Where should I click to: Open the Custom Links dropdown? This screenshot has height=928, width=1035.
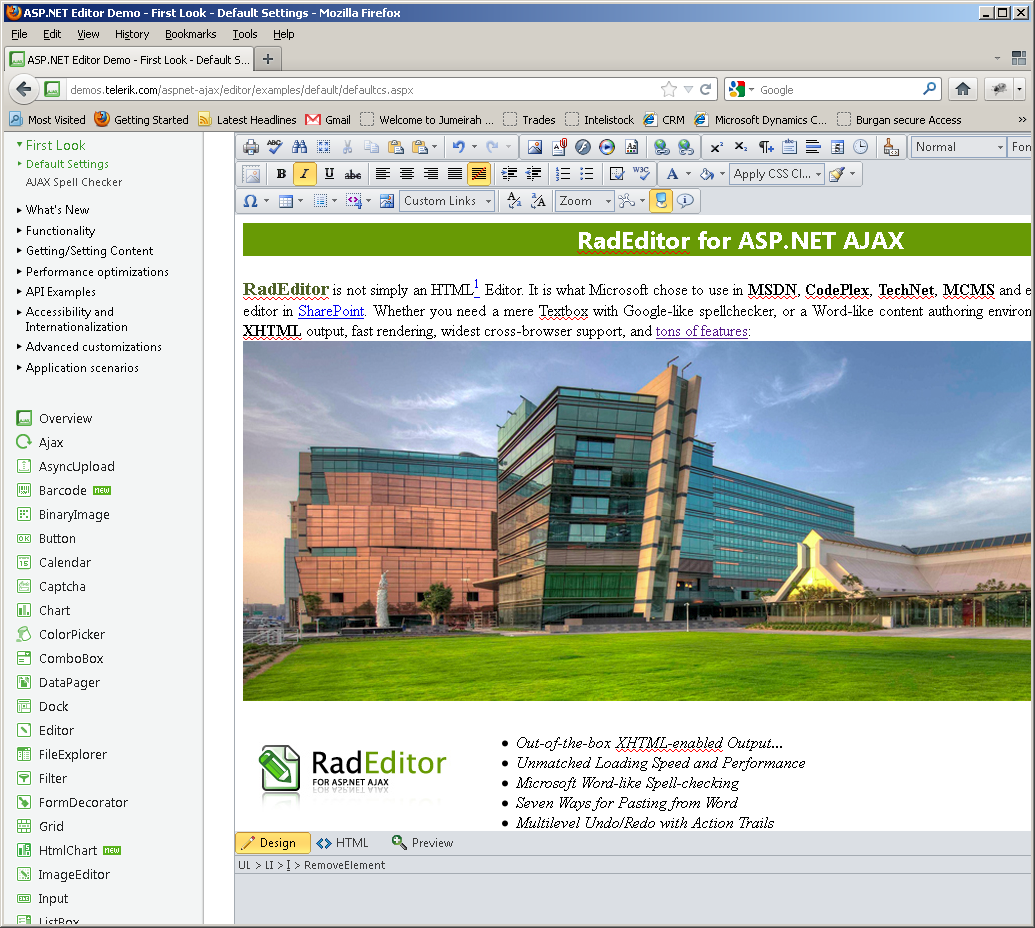pyautogui.click(x=447, y=201)
